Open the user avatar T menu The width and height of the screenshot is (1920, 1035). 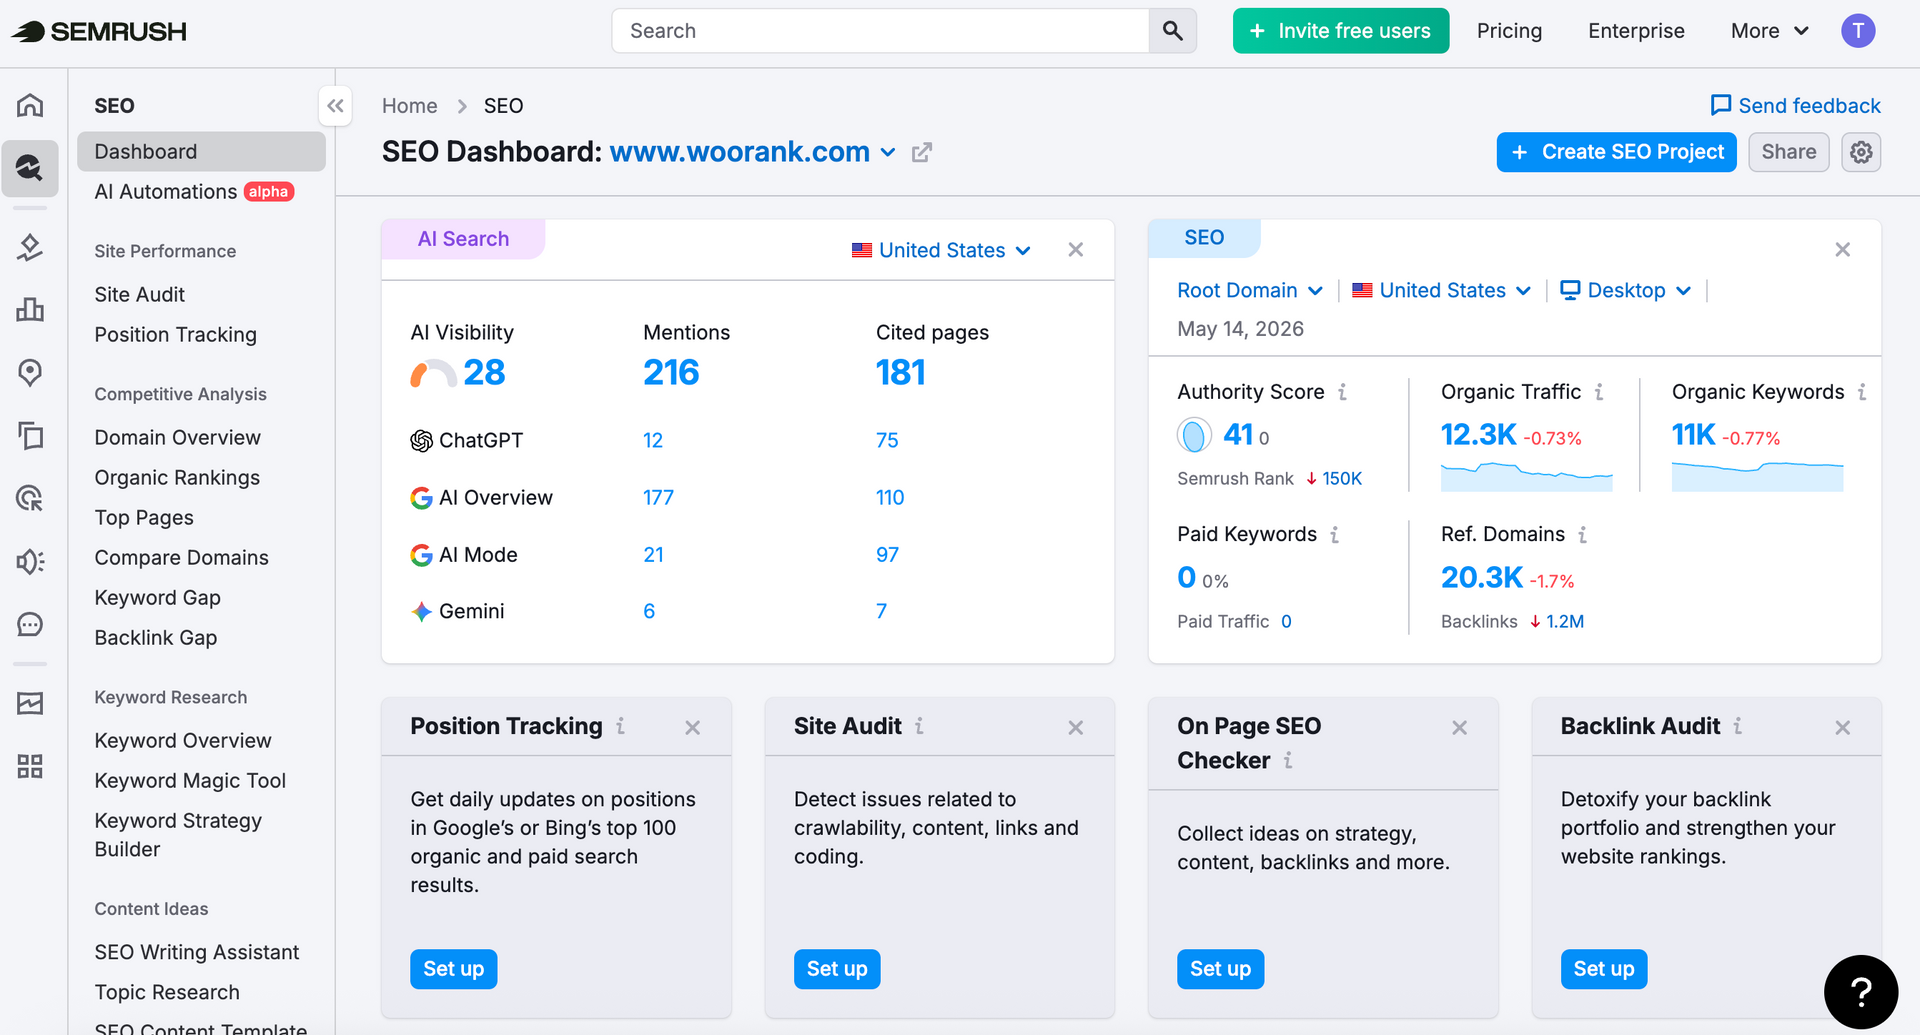[1858, 31]
